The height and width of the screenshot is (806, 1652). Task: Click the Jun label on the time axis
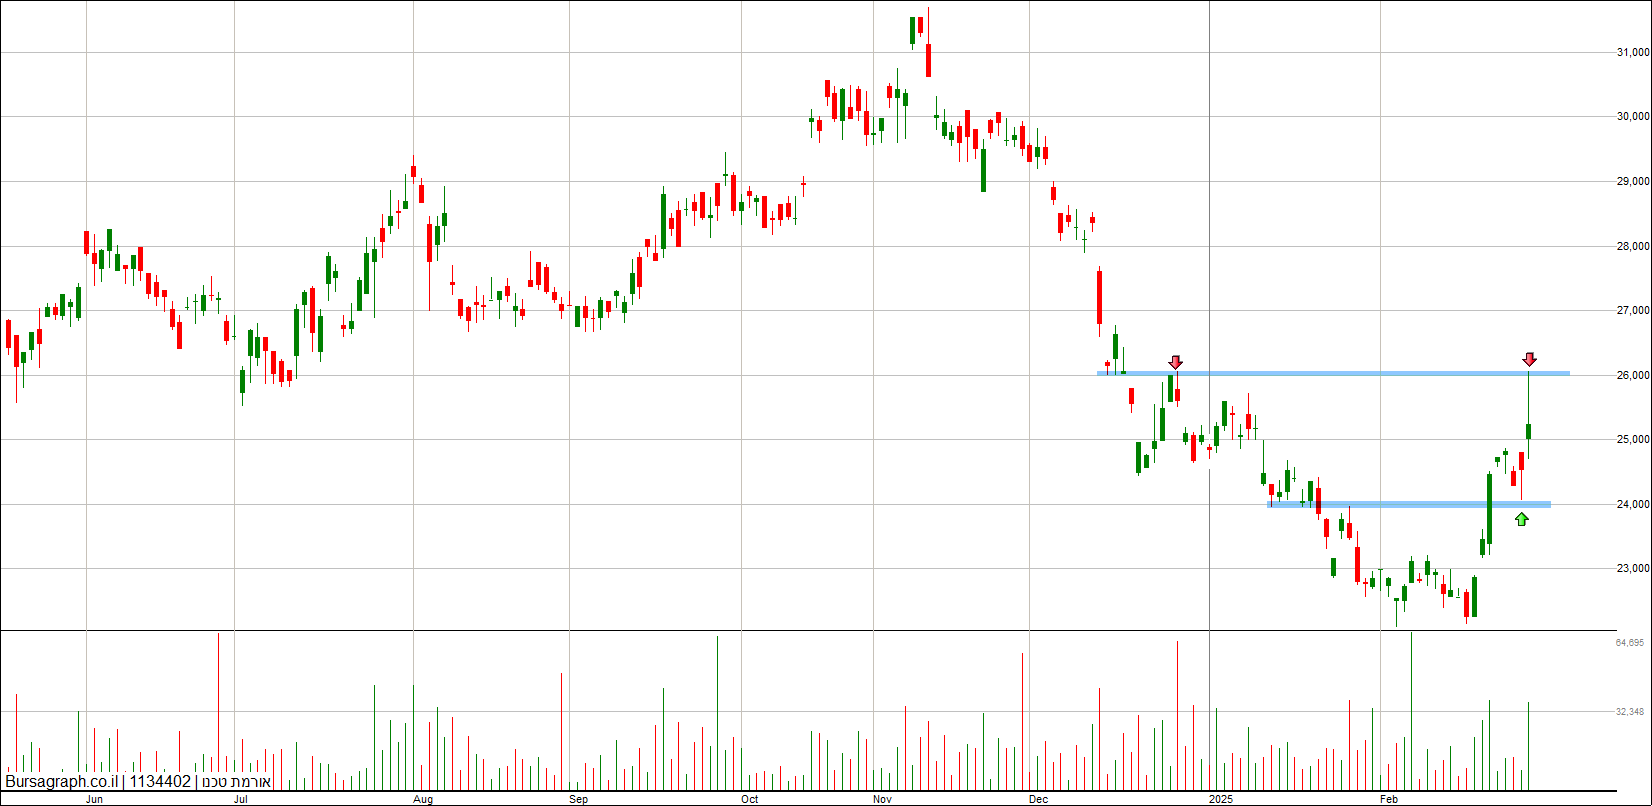tap(94, 799)
